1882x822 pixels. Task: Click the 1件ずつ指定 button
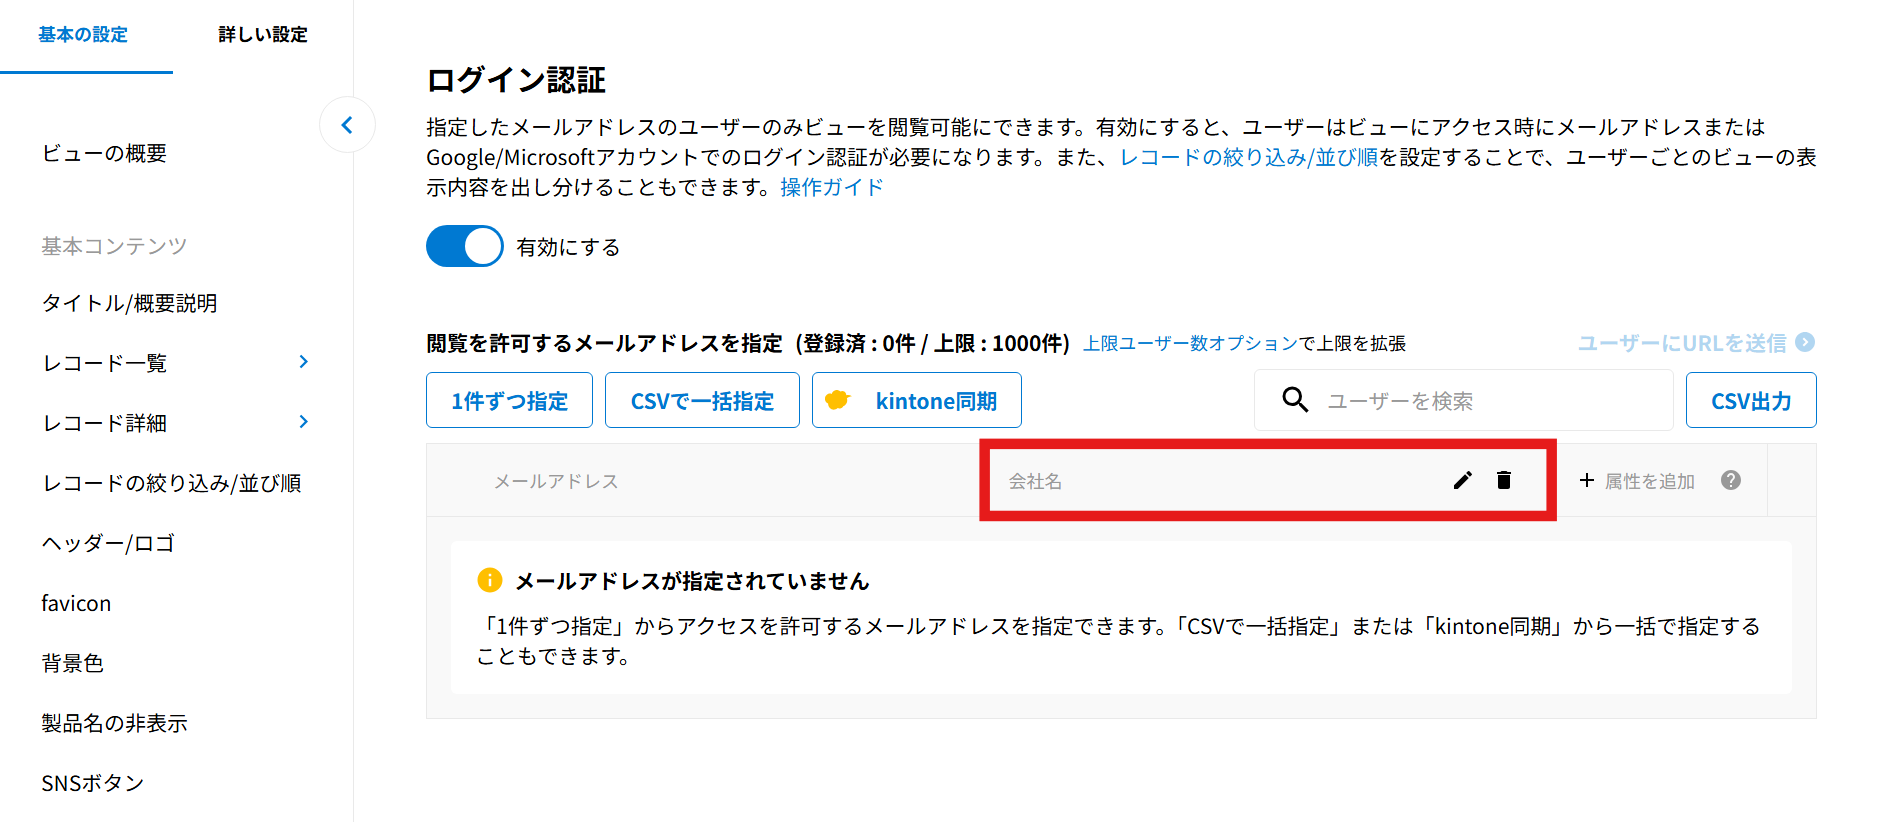coord(509,401)
